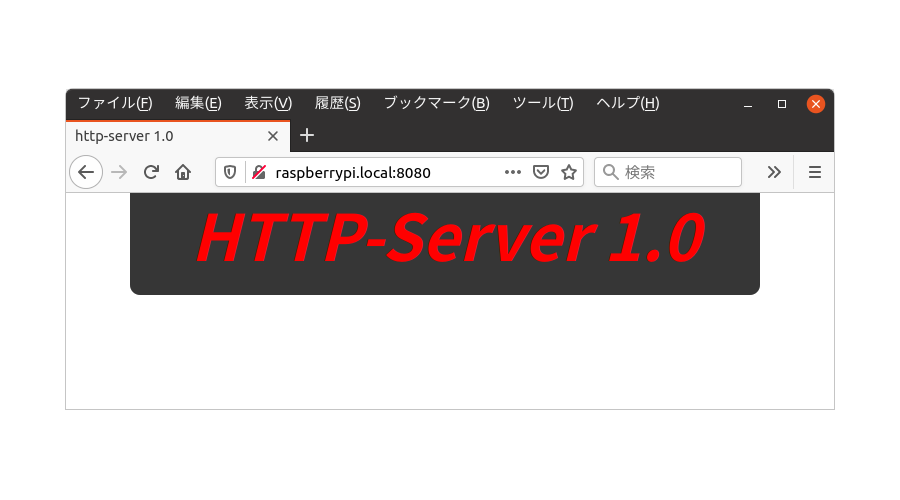Reload the current page
The image size is (900, 500).
pyautogui.click(x=151, y=172)
